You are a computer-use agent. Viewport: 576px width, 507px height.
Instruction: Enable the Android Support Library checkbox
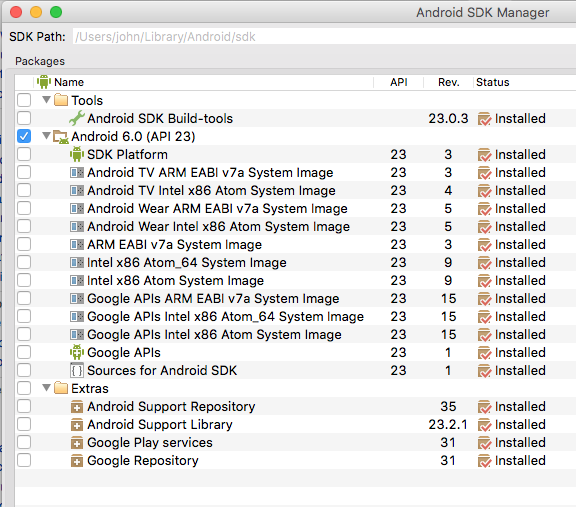(x=24, y=424)
